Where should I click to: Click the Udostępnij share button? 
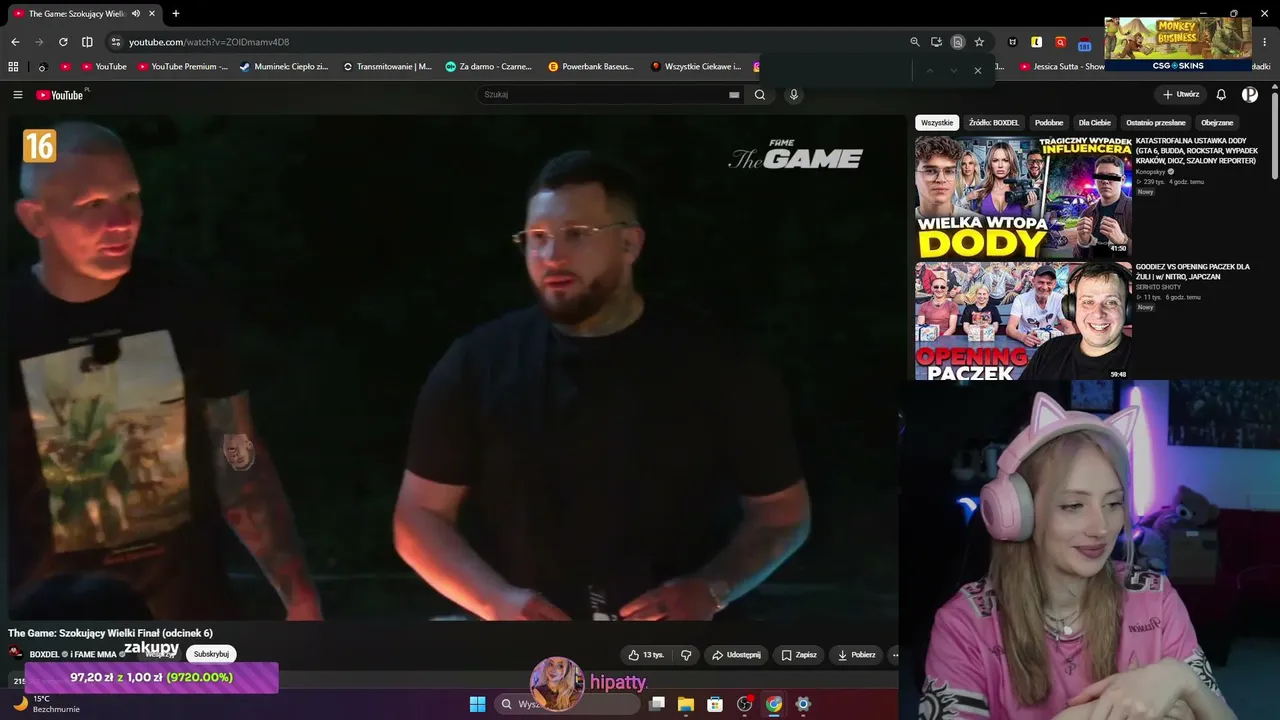click(x=736, y=655)
